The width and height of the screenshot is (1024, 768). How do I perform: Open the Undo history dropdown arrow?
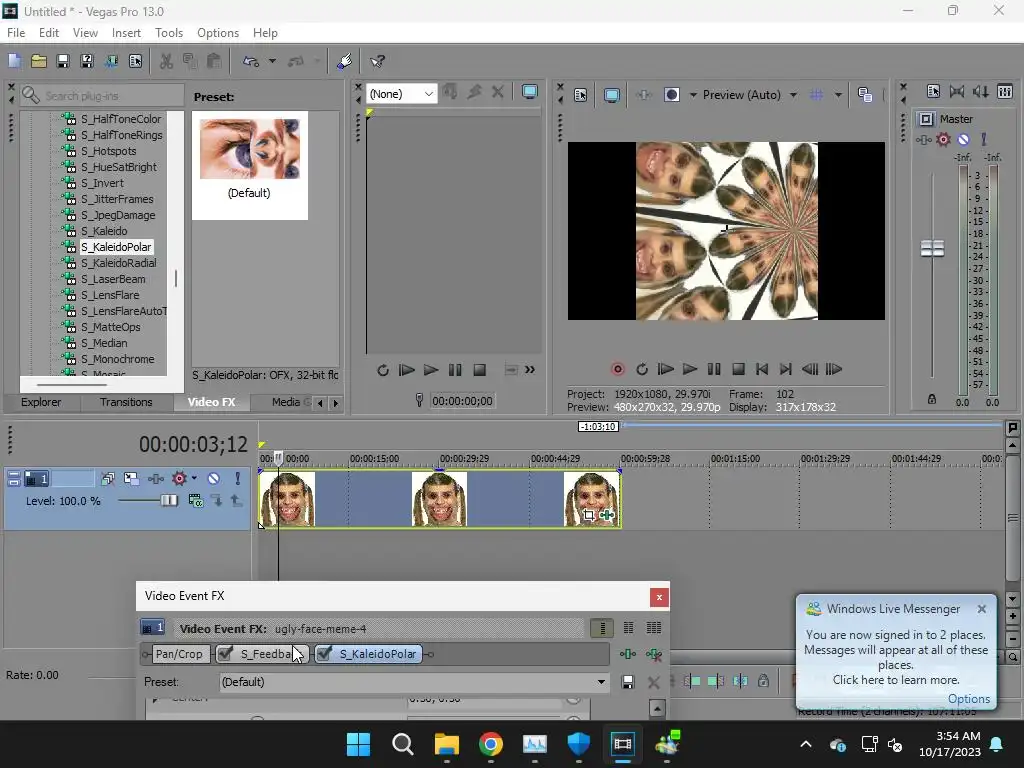[x=272, y=61]
